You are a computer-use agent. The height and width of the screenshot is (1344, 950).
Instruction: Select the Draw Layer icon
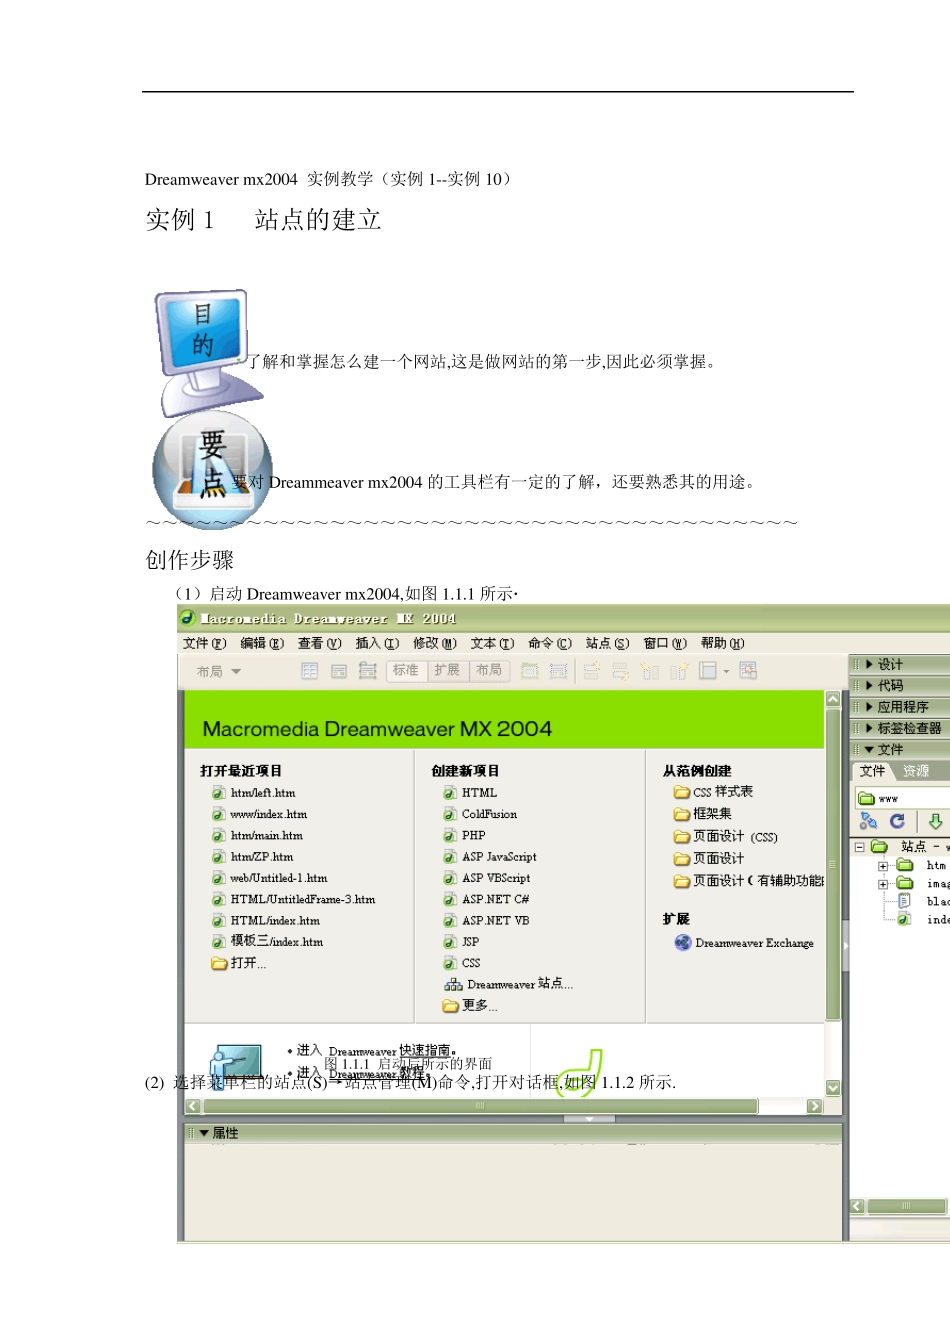tap(367, 671)
